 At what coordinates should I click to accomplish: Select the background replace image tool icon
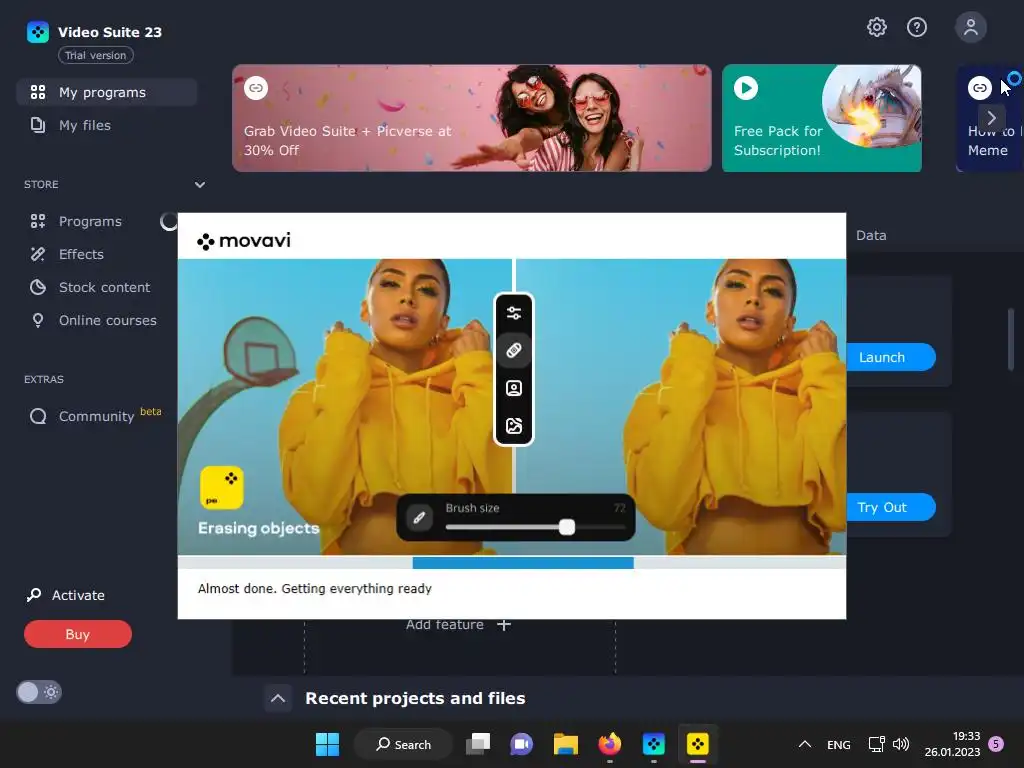point(514,426)
